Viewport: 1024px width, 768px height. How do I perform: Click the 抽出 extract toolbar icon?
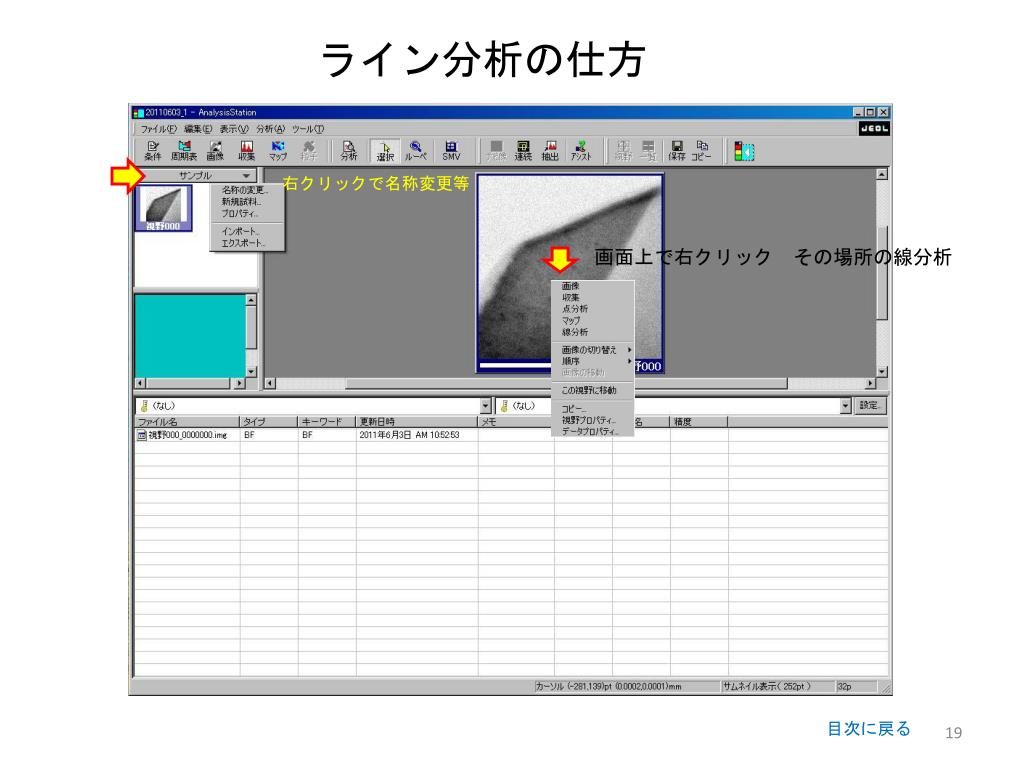[x=551, y=151]
